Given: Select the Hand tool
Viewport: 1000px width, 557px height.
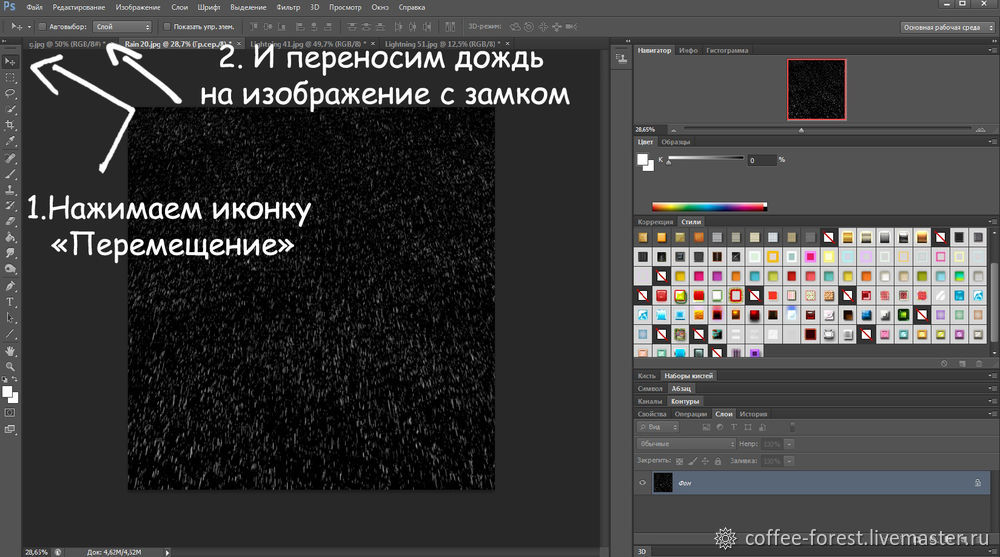Looking at the screenshot, I should tap(10, 351).
